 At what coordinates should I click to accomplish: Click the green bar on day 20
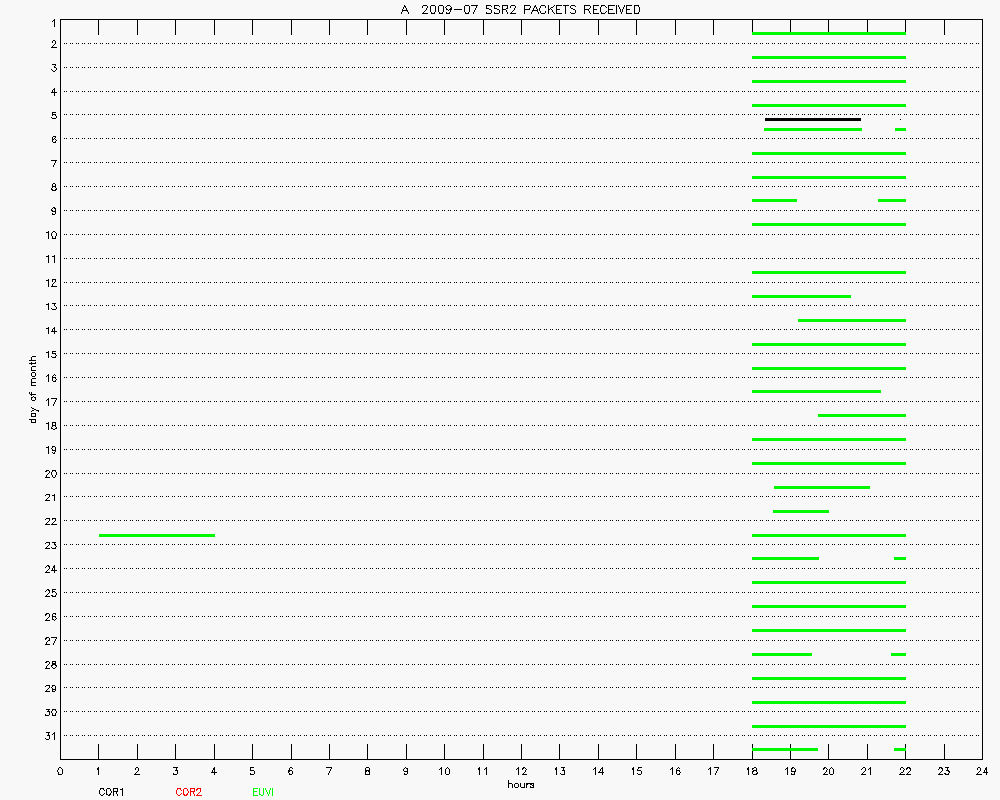pos(821,487)
